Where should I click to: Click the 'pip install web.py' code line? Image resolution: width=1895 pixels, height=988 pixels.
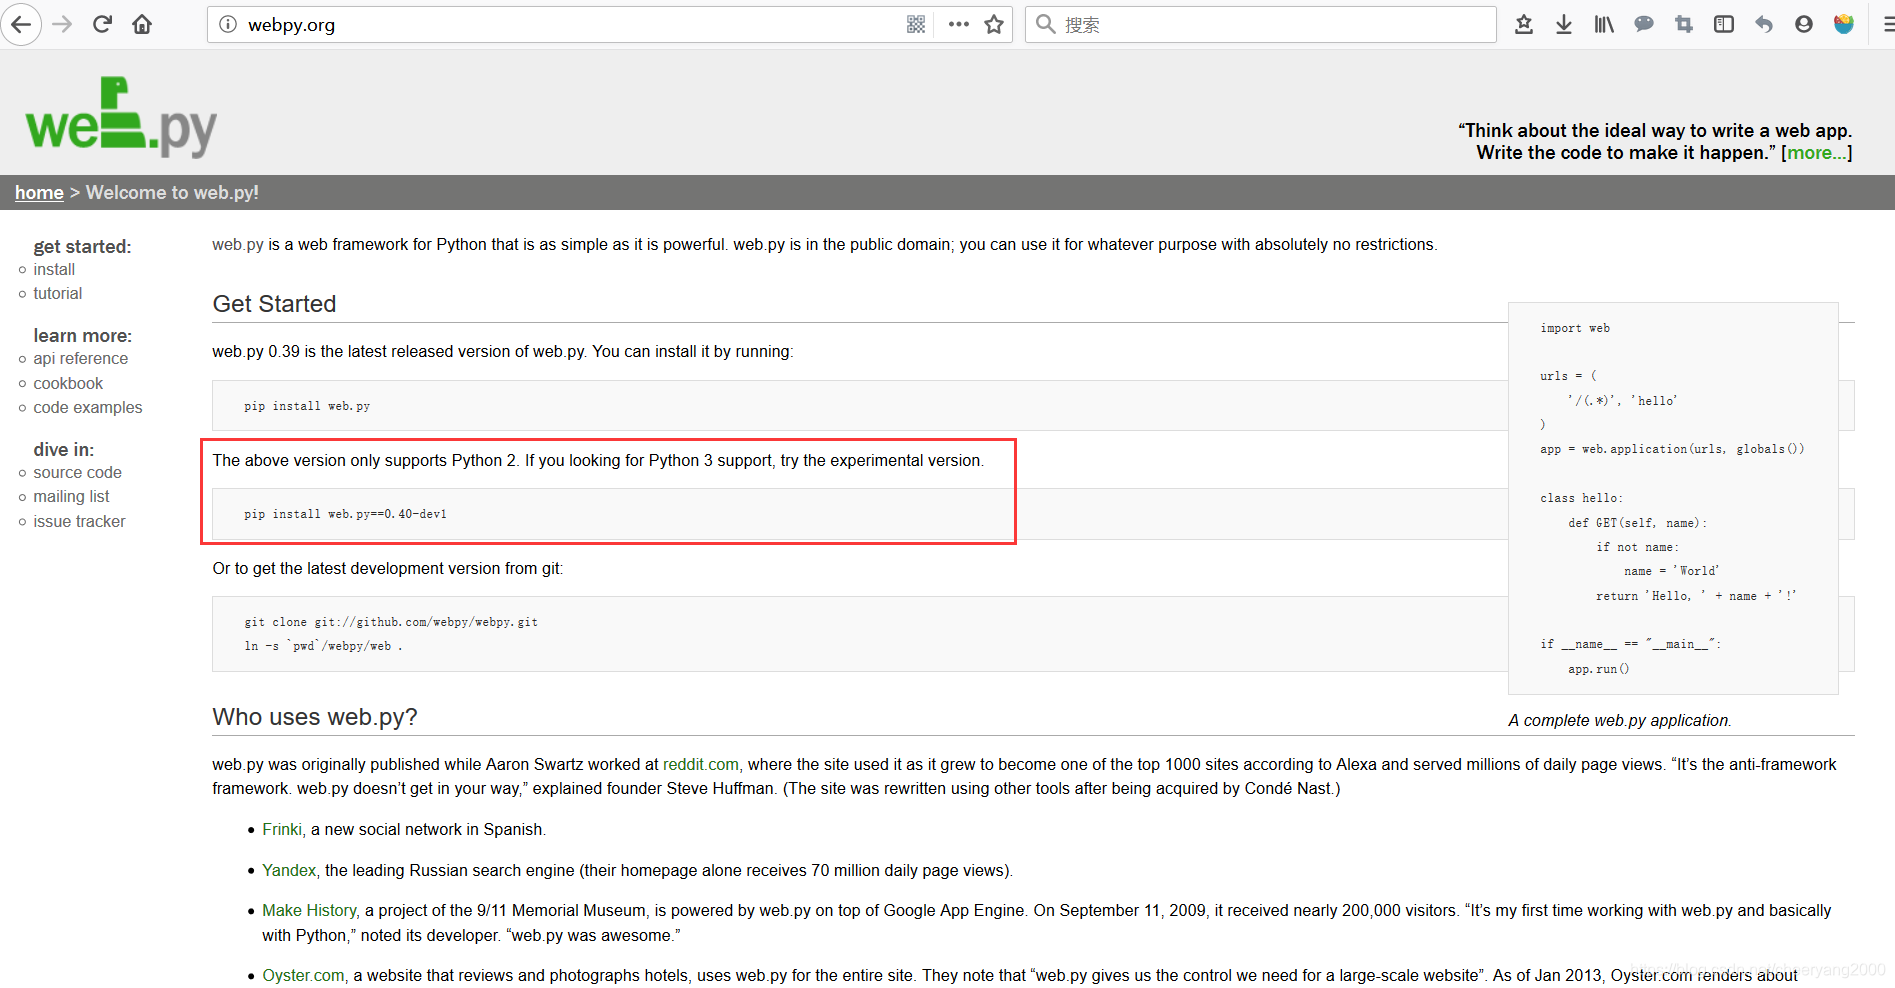point(307,406)
